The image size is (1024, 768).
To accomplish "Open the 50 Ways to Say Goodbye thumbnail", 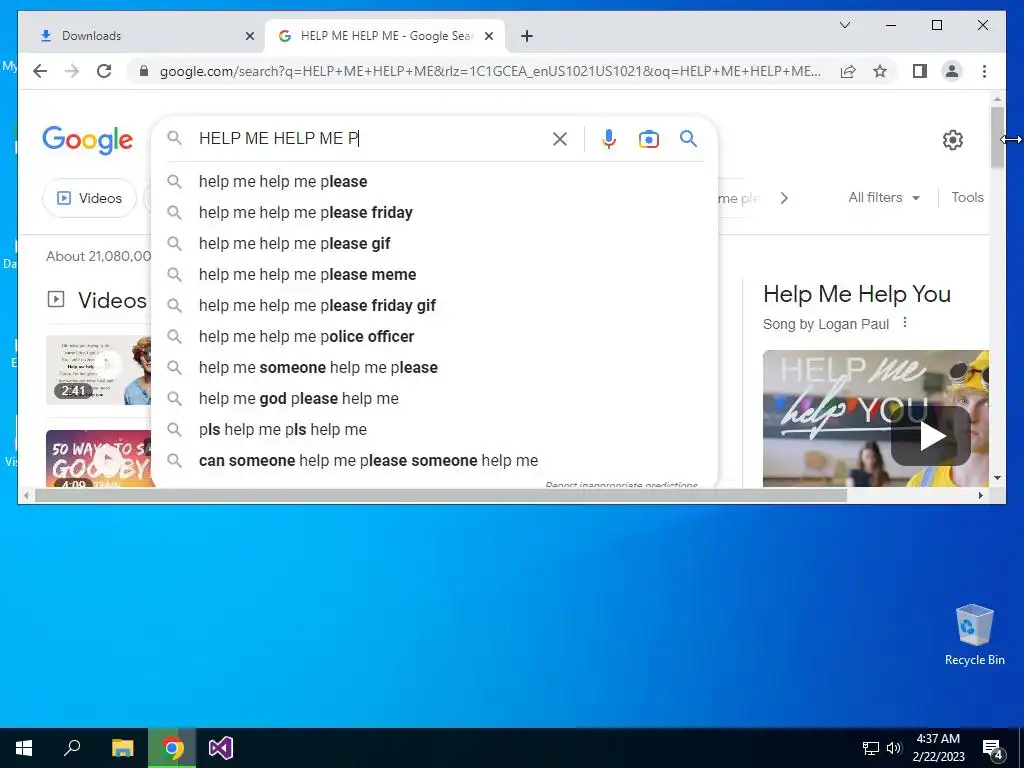I will coord(98,458).
